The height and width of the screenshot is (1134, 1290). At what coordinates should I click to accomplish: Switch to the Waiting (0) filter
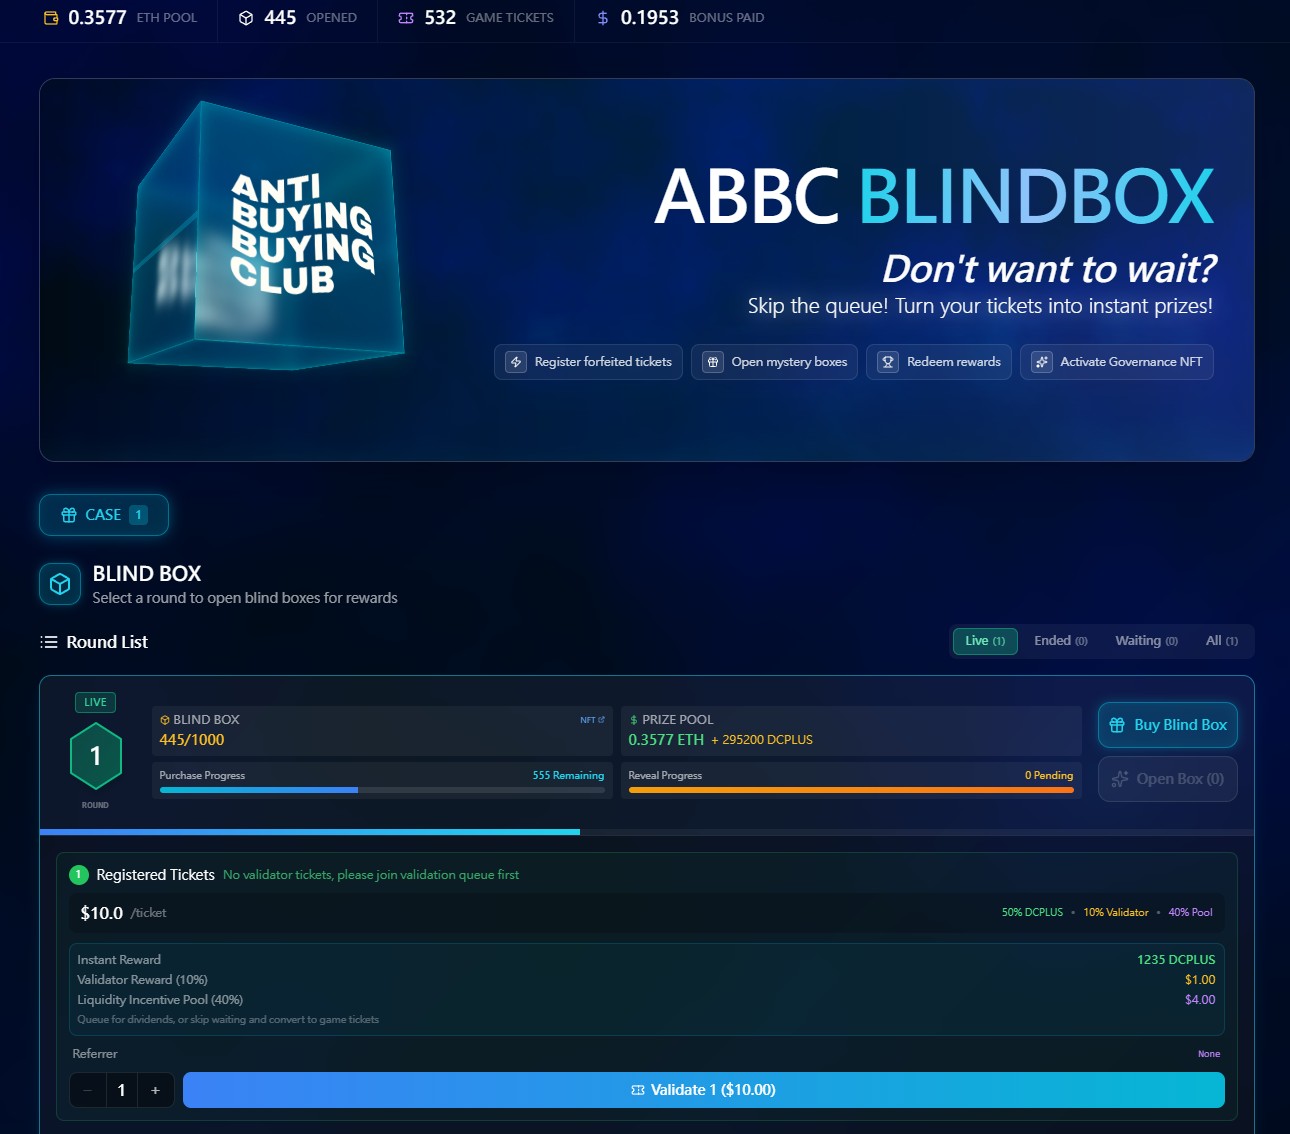click(1145, 641)
